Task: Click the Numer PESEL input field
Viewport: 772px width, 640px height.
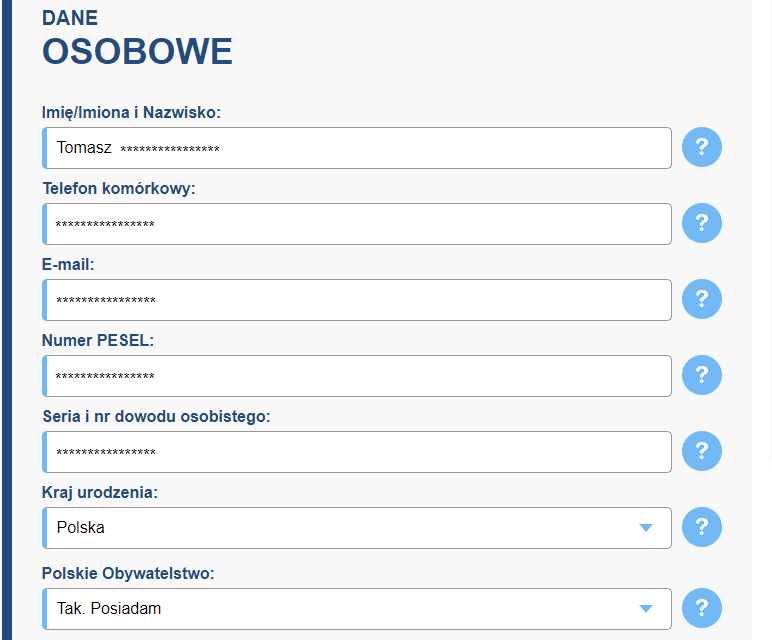Action: click(x=357, y=376)
